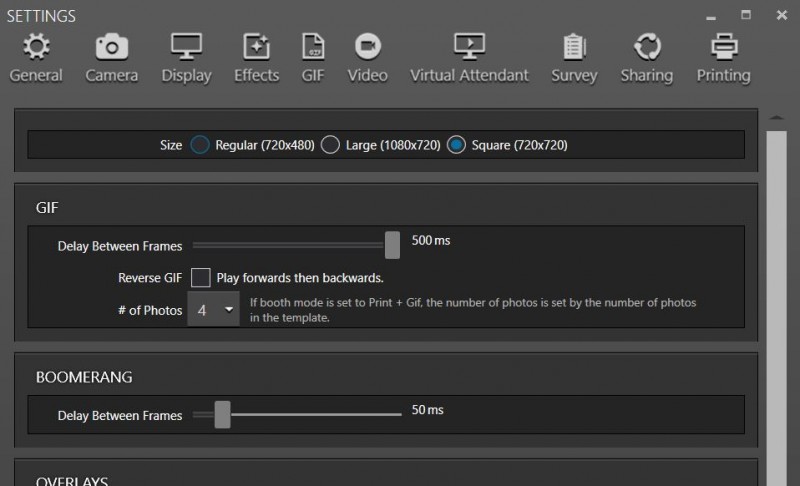Close the Settings window
The width and height of the screenshot is (800, 486).
point(782,15)
